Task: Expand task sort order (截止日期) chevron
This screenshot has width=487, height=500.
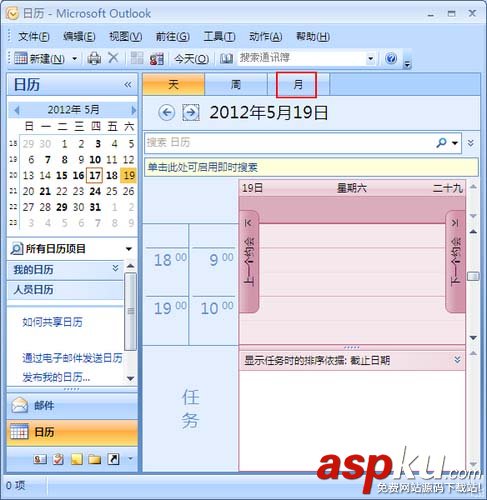Action: click(457, 360)
